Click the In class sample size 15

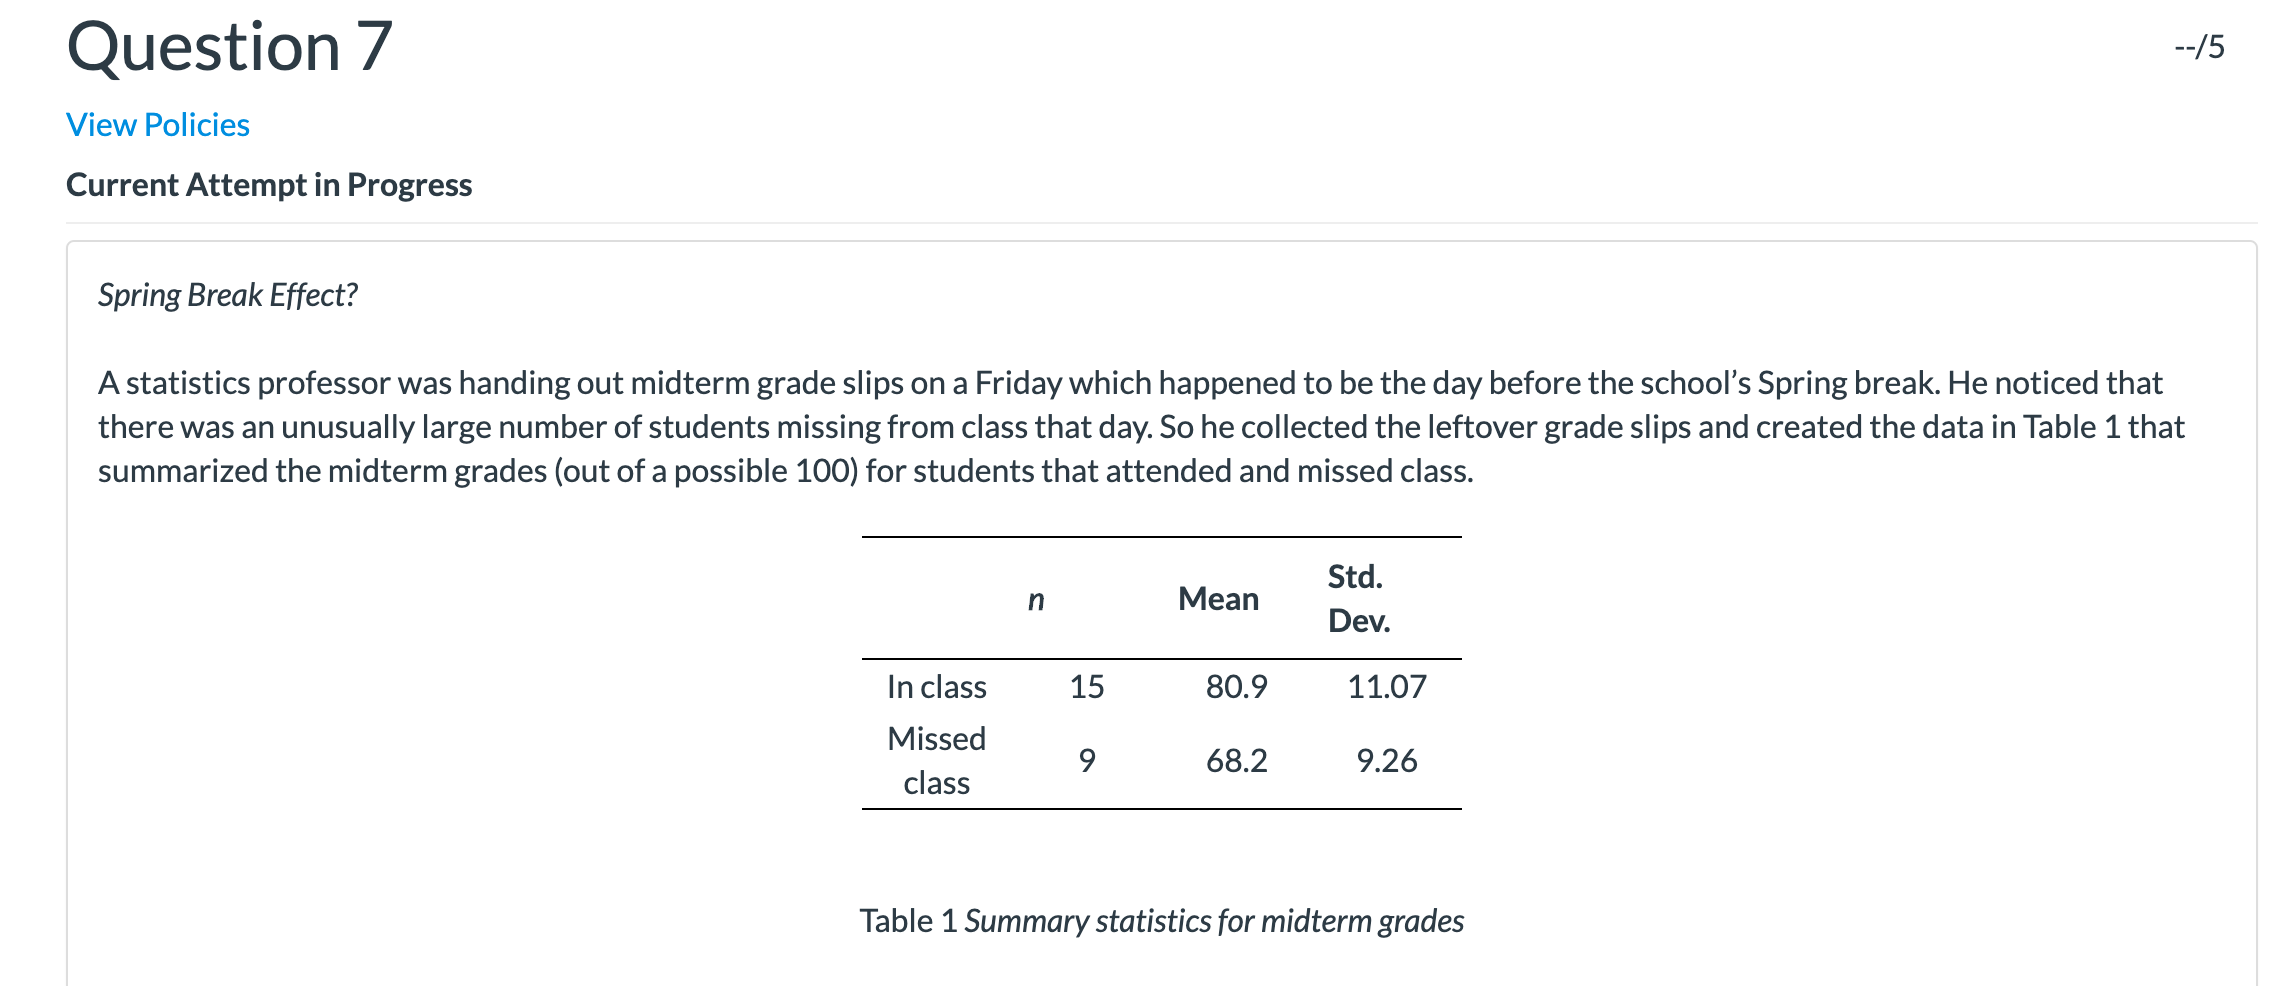1086,687
